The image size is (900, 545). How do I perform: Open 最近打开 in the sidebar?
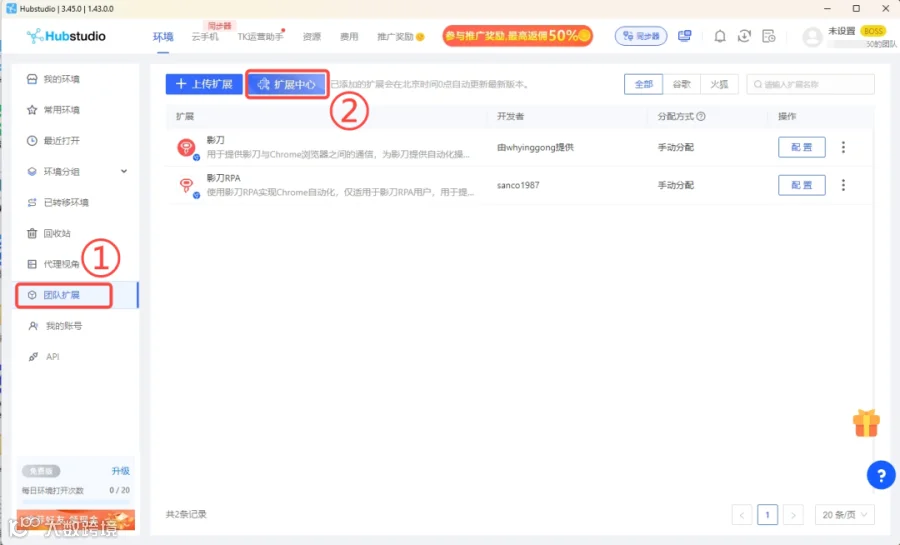click(x=53, y=141)
